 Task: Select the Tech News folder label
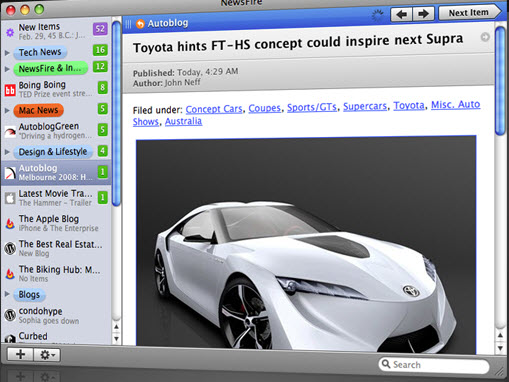tap(40, 52)
